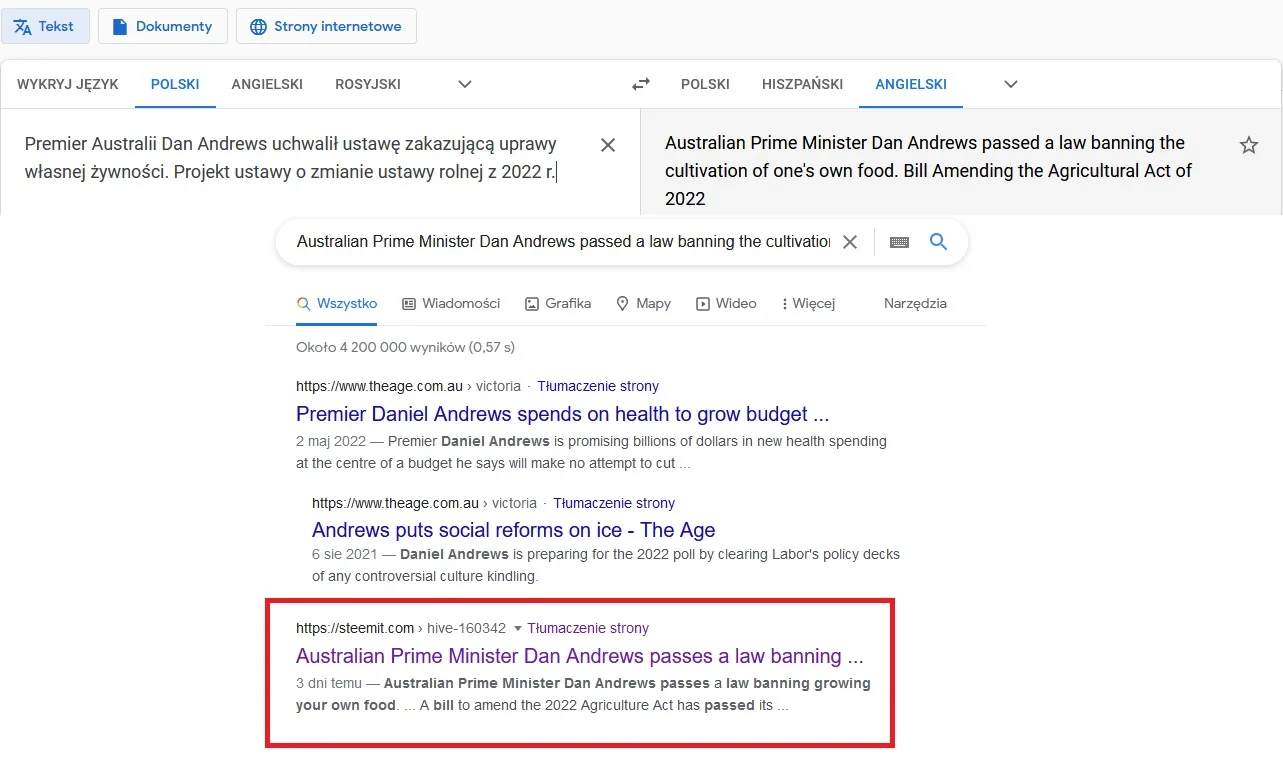
Task: Select POLSKI as target language
Action: (x=705, y=84)
